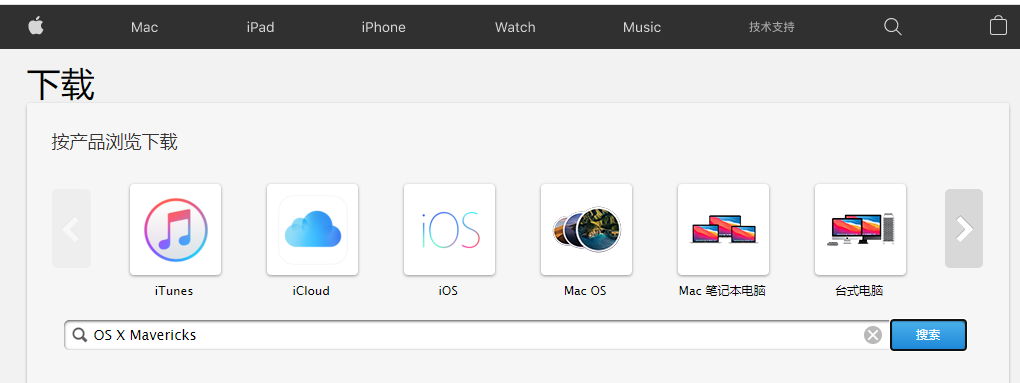Select the iOS product icon

(450, 230)
